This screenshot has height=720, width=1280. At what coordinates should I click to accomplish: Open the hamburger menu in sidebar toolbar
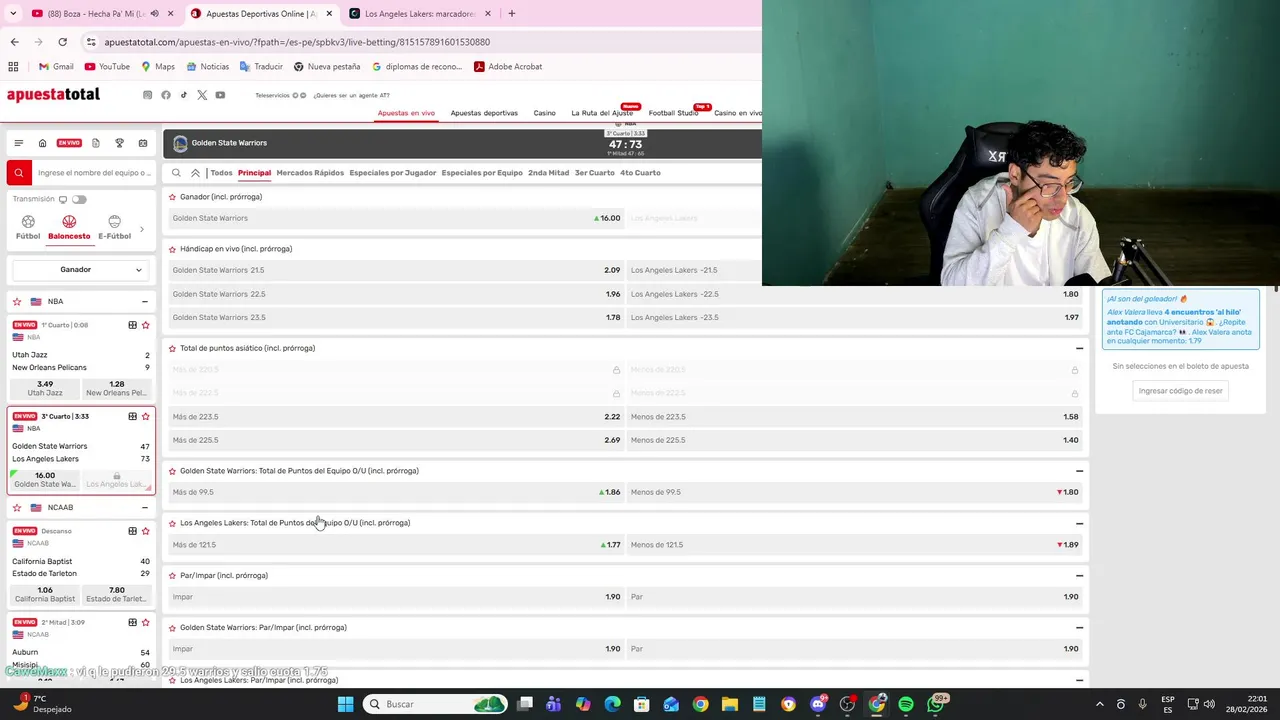click(18, 143)
